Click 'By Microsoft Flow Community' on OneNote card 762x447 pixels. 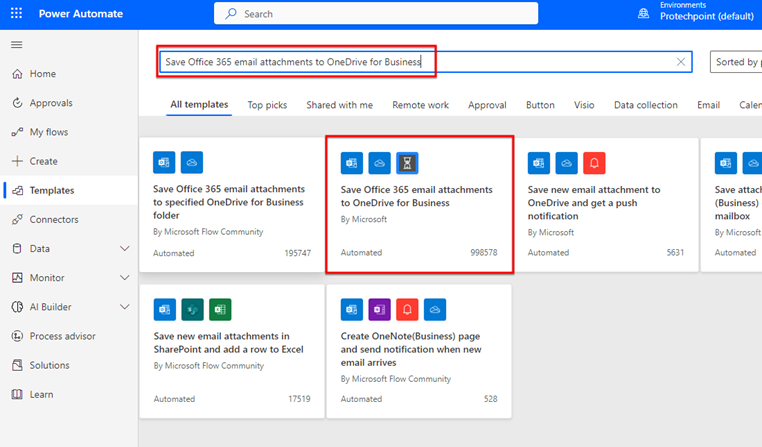396,379
